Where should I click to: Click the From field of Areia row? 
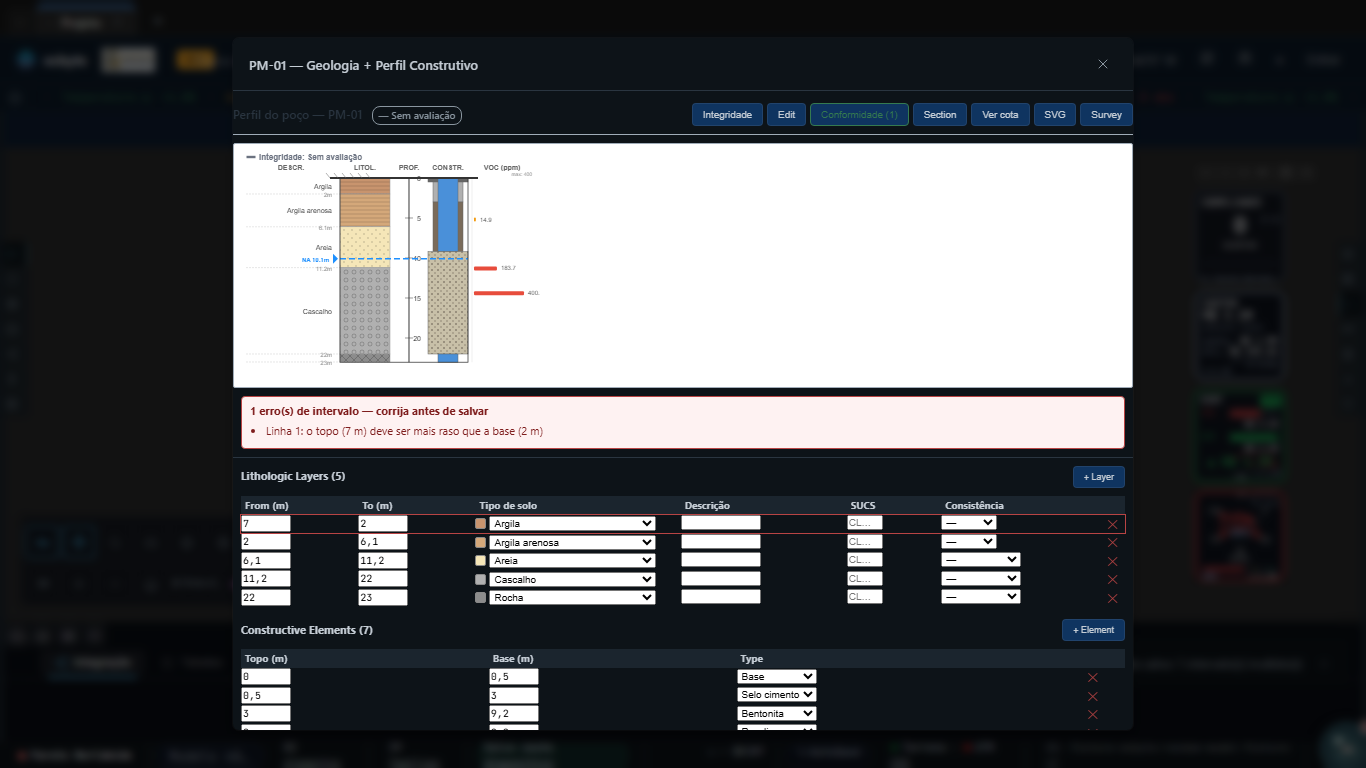[266, 560]
